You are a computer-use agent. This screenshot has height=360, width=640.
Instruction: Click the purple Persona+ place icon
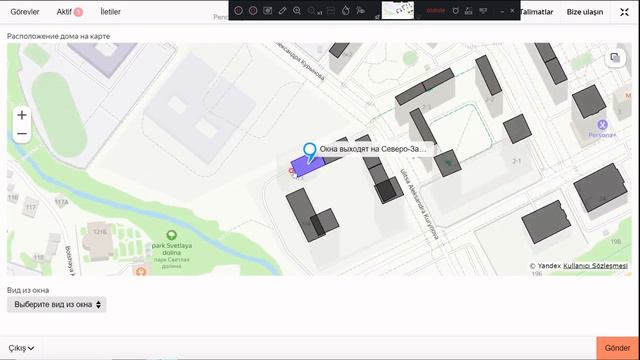(x=602, y=124)
